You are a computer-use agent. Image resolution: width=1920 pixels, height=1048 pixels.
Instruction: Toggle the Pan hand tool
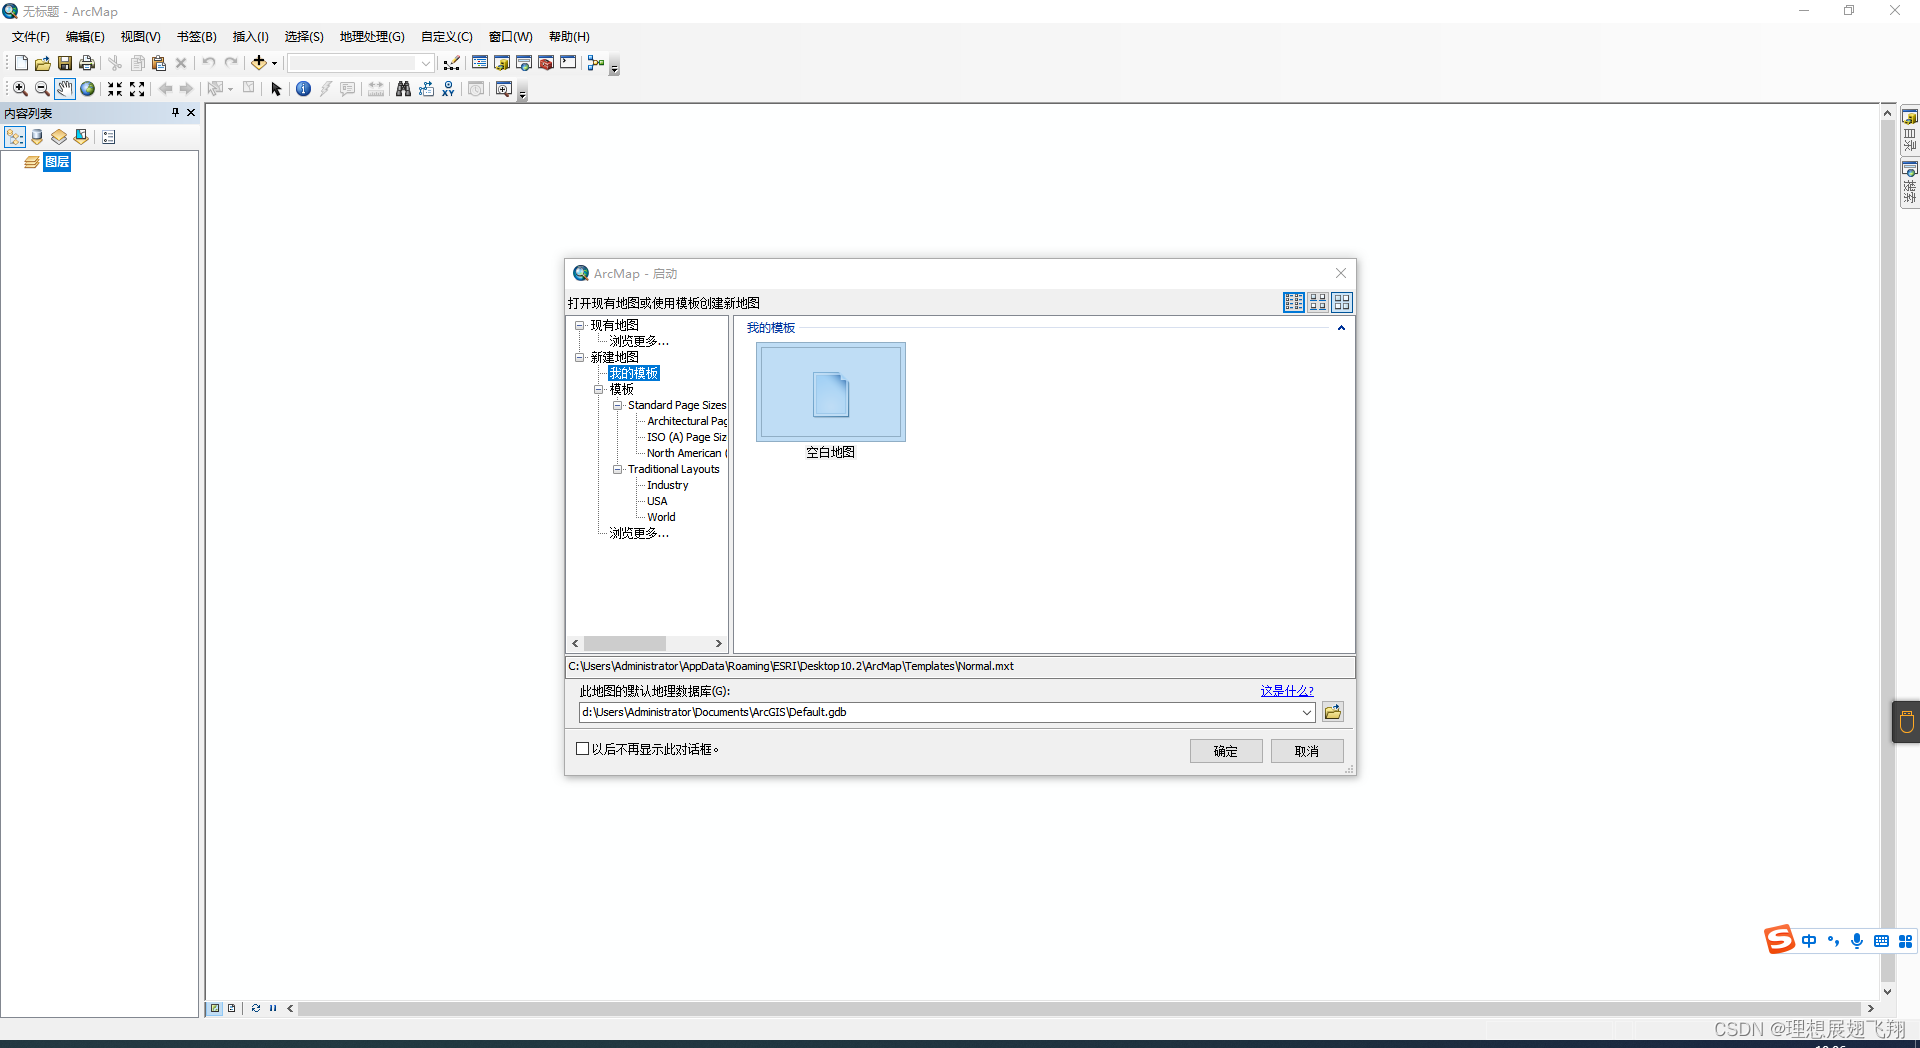coord(64,89)
